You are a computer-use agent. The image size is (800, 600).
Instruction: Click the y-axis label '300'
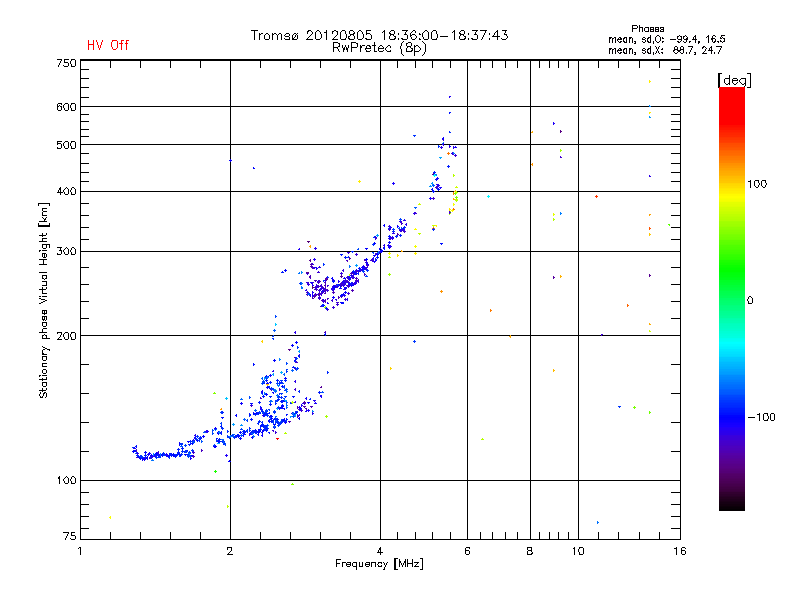pyautogui.click(x=66, y=252)
